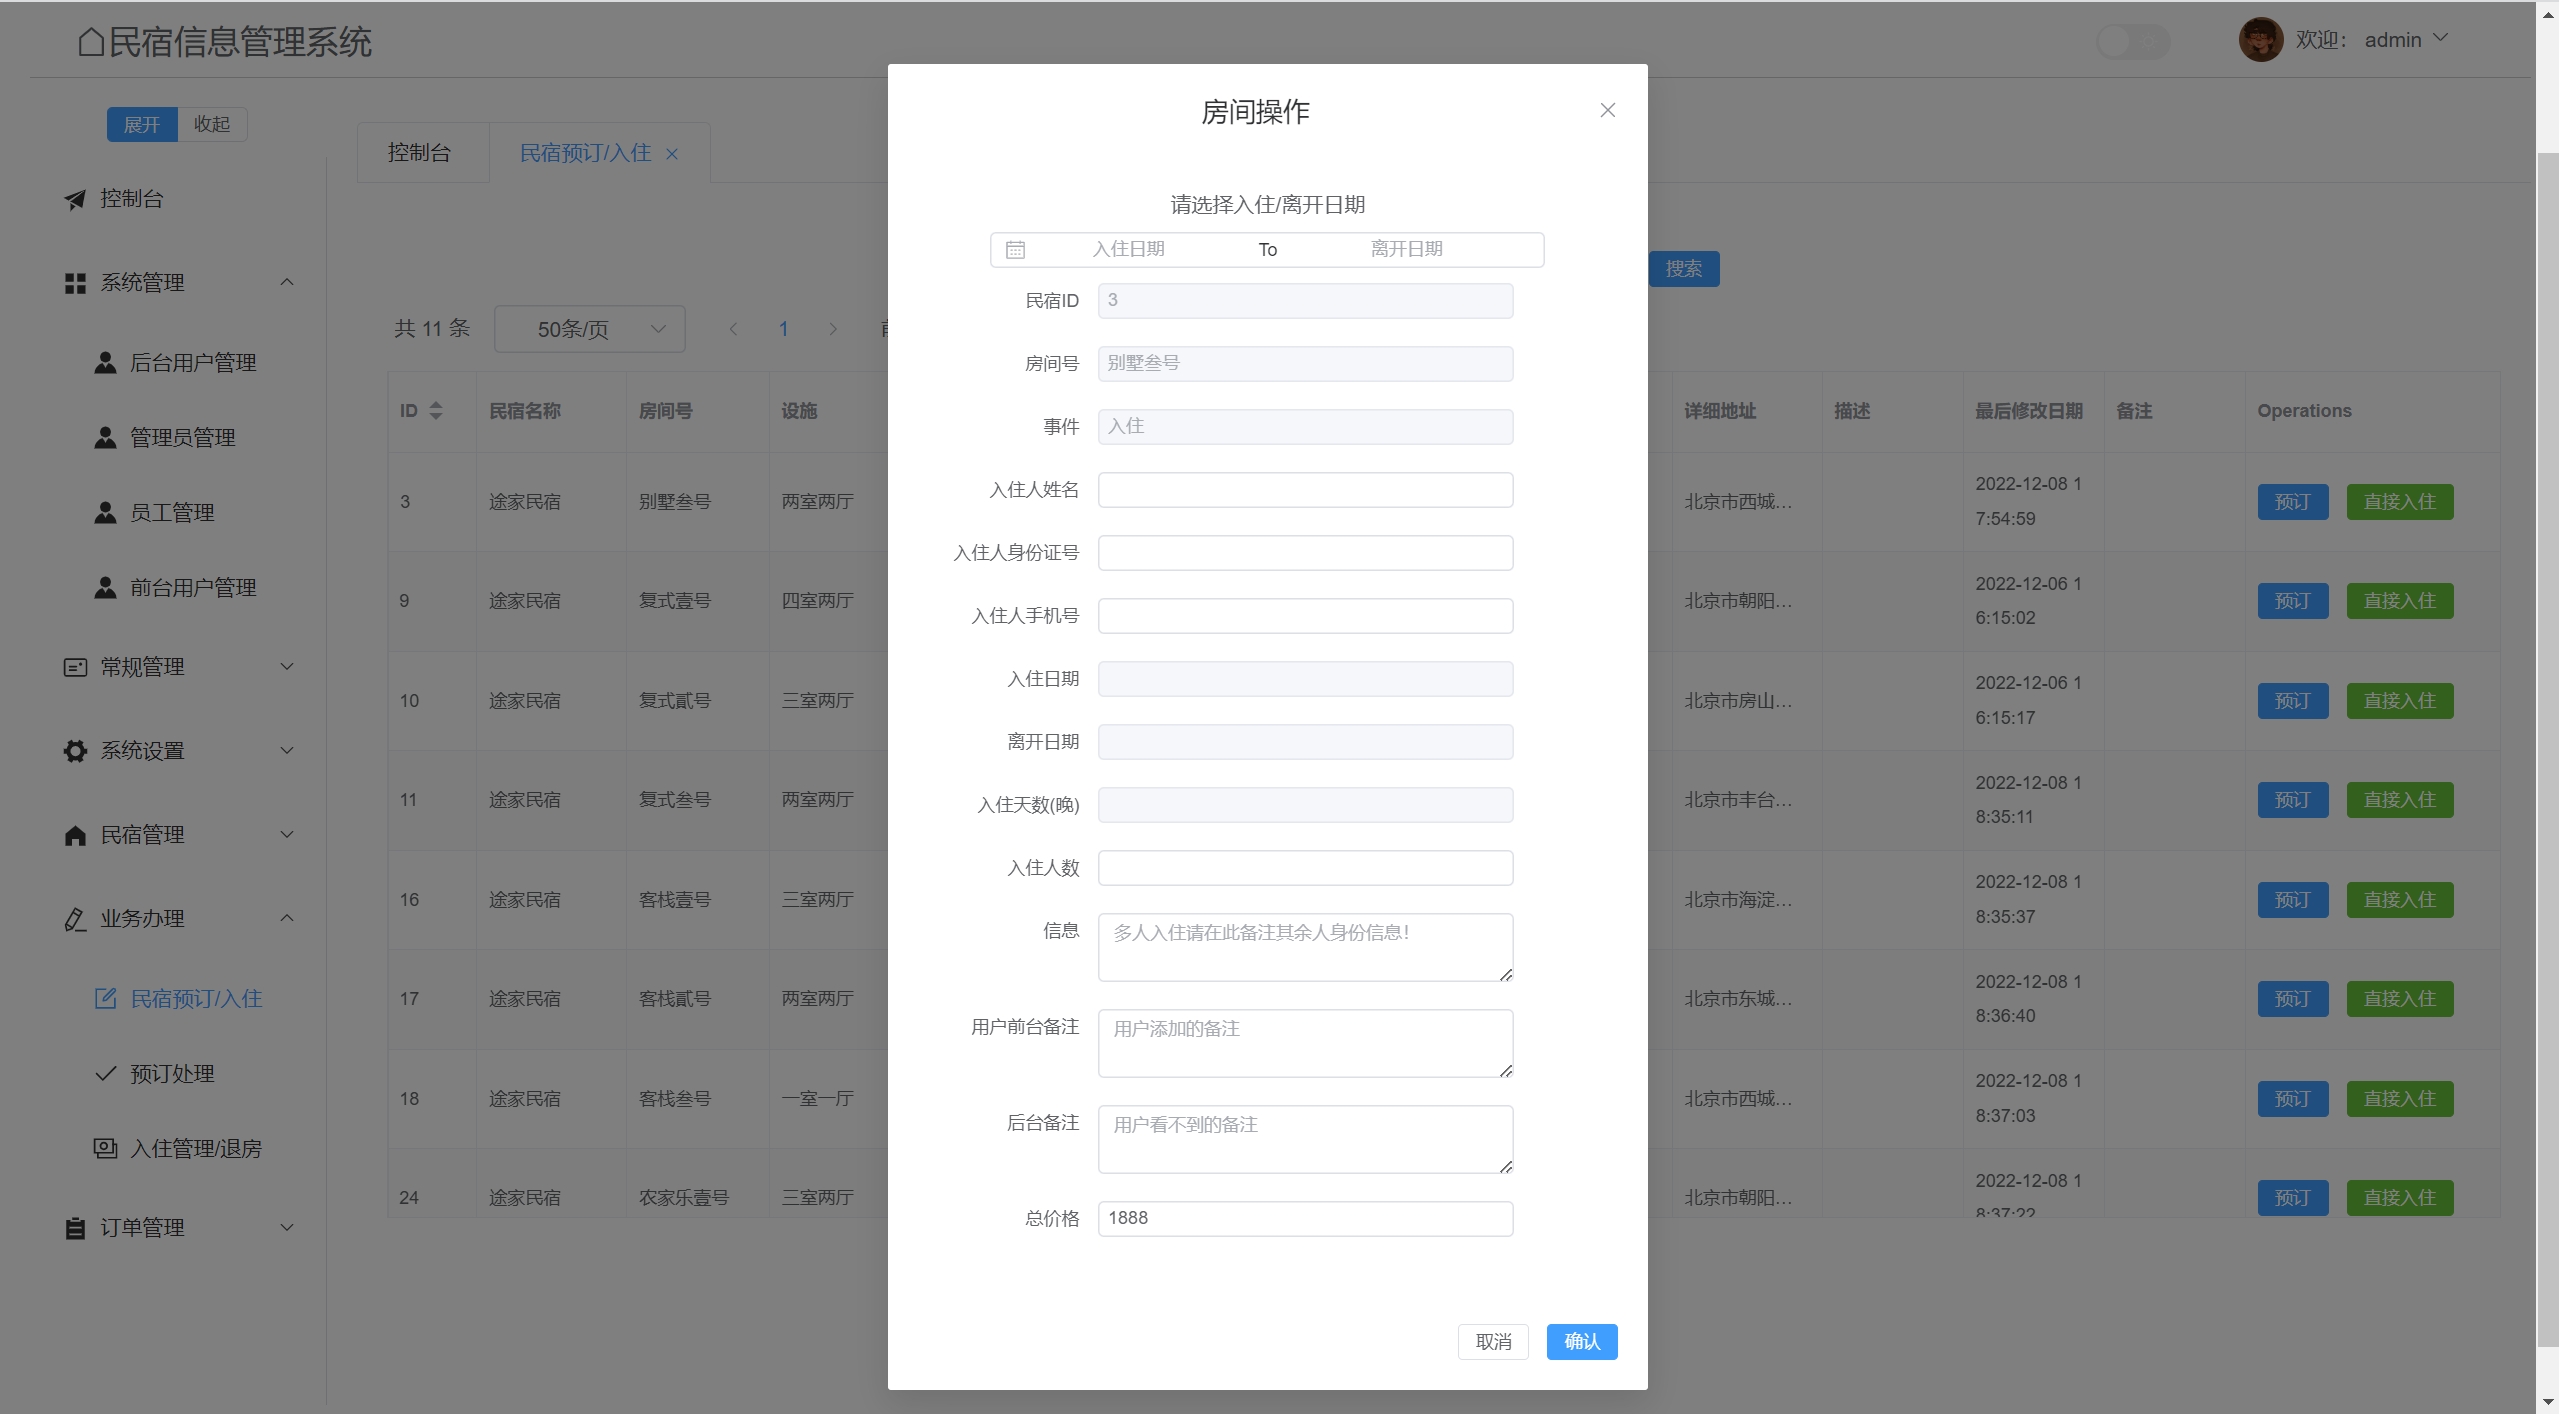
Task: Click the 控制台 paper plane icon
Action: 75,200
